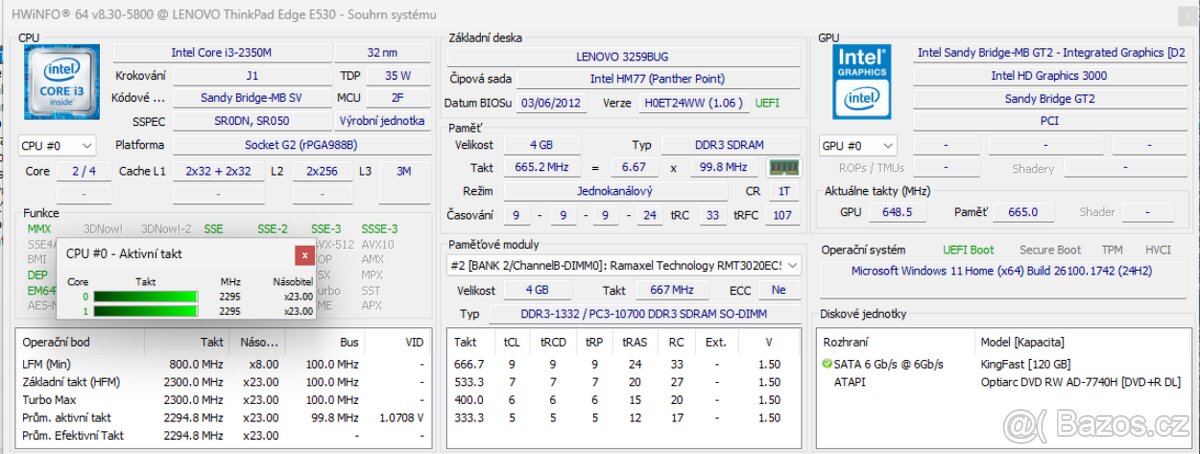Click the module 667 MHz Takt field

[x=675, y=290]
